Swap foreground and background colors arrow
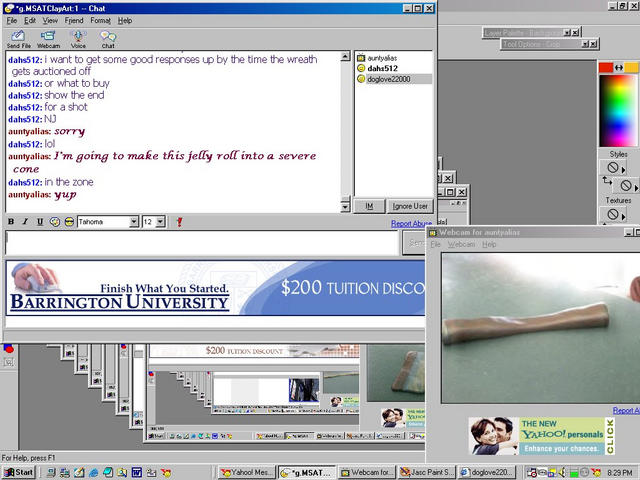The image size is (640, 480). point(619,67)
